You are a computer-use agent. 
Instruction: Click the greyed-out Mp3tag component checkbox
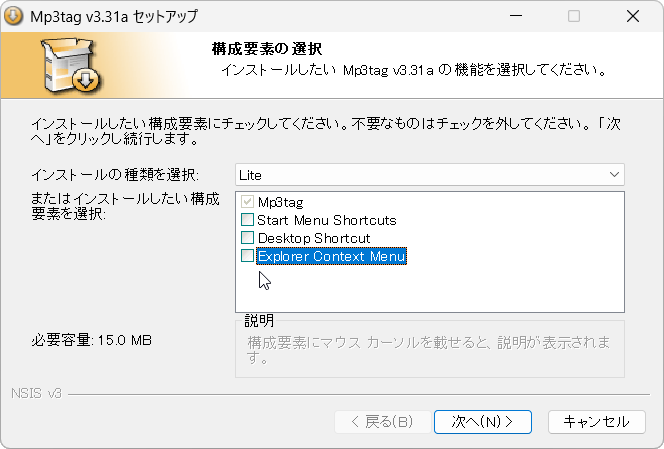pos(247,202)
